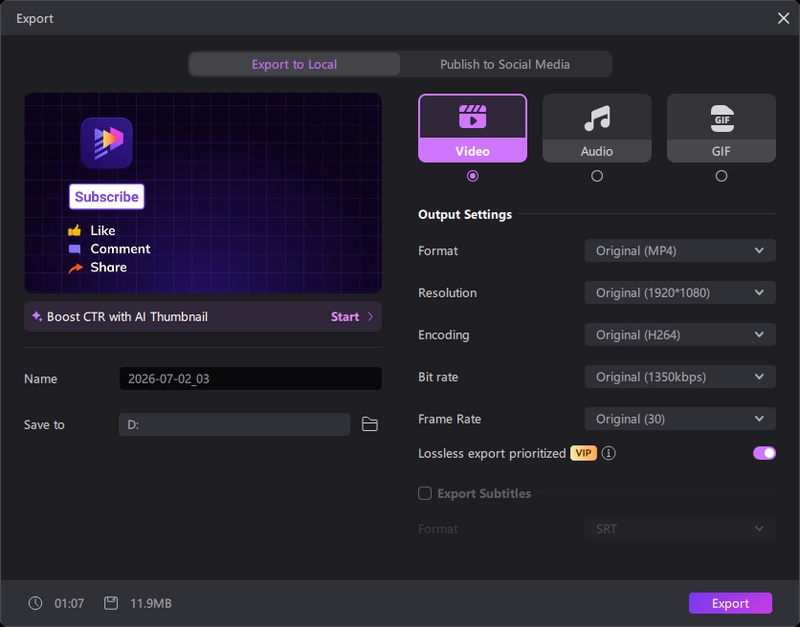Click the Subscribe button in the preview
Screen dimensions: 800x627
[x=107, y=196]
